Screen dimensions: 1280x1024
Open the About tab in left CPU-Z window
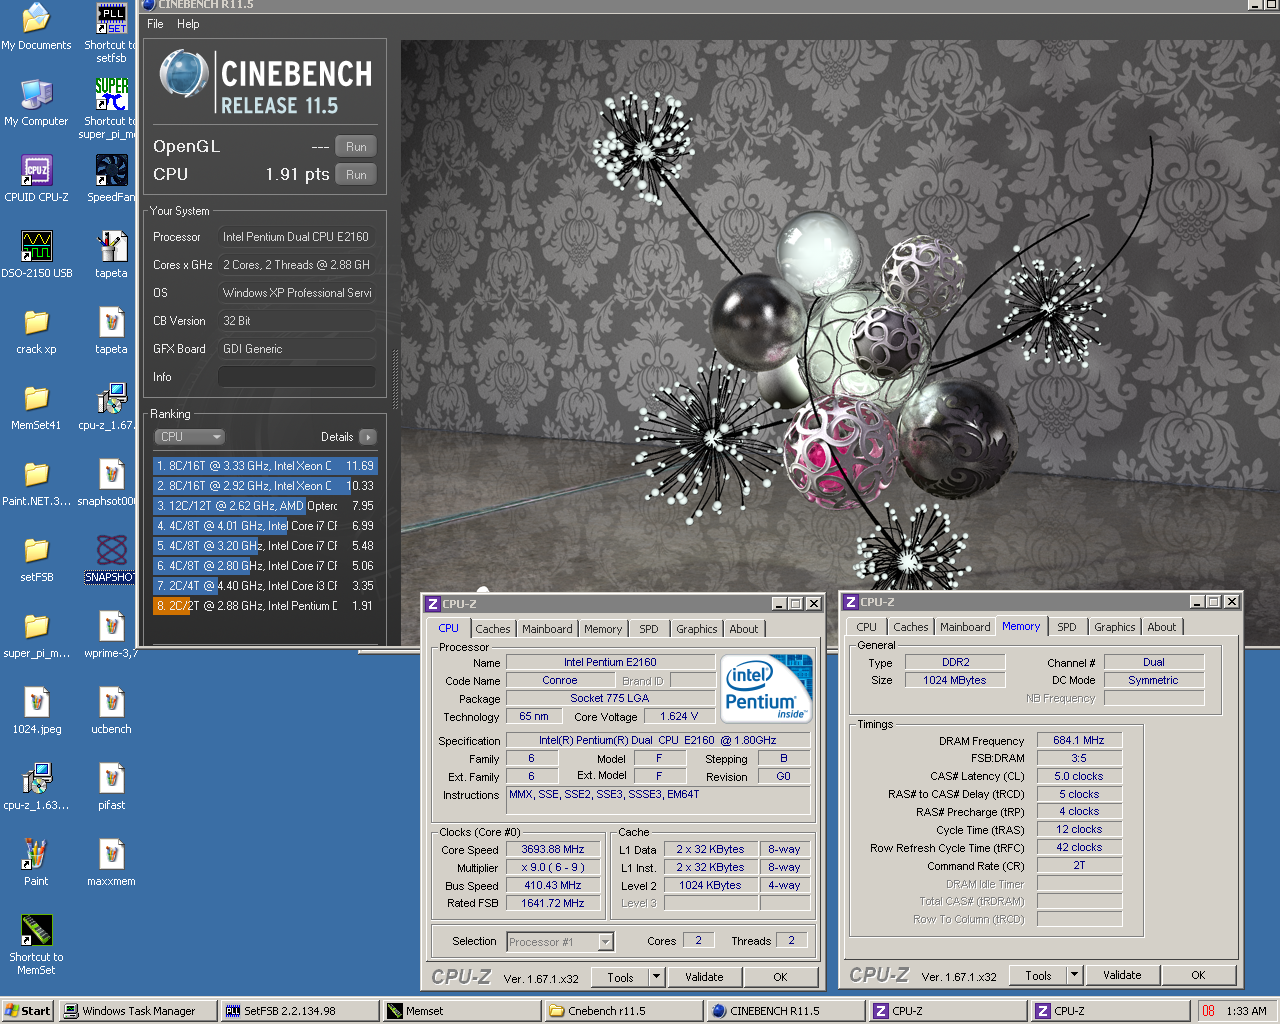tap(743, 629)
